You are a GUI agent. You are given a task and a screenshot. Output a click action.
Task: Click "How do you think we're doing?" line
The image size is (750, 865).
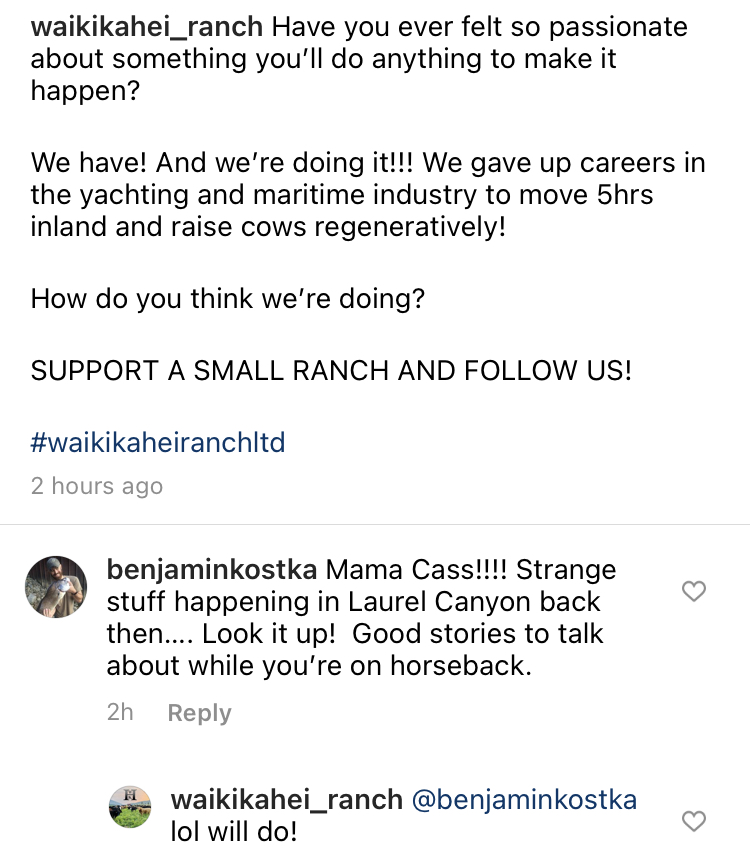228,299
